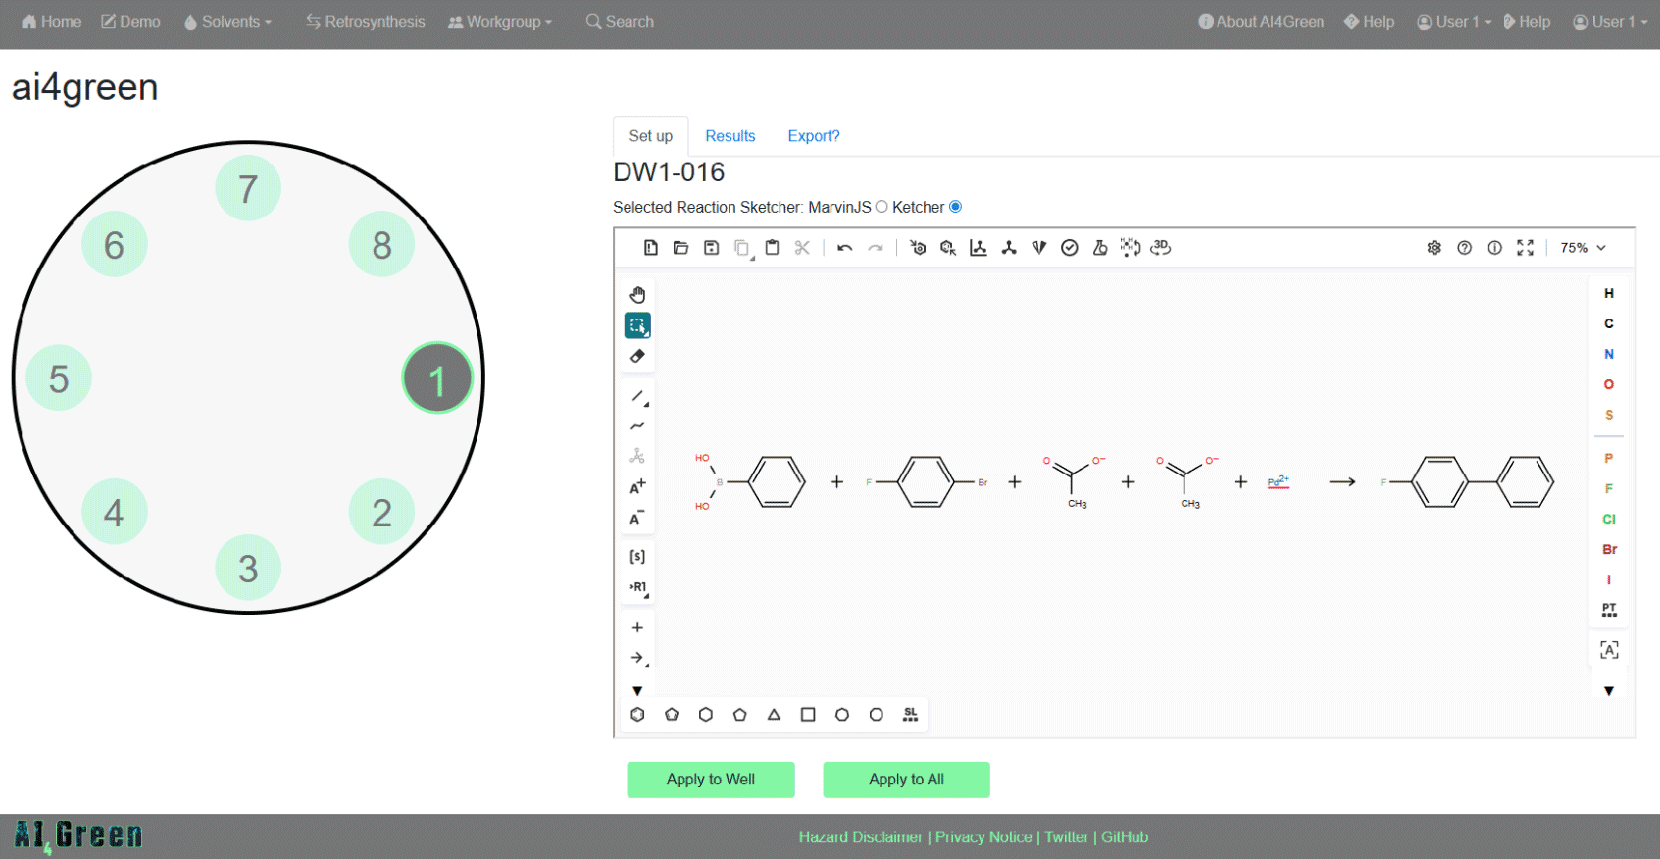1660x859 pixels.
Task: Click the charge minus A- tool
Action: coord(637,518)
